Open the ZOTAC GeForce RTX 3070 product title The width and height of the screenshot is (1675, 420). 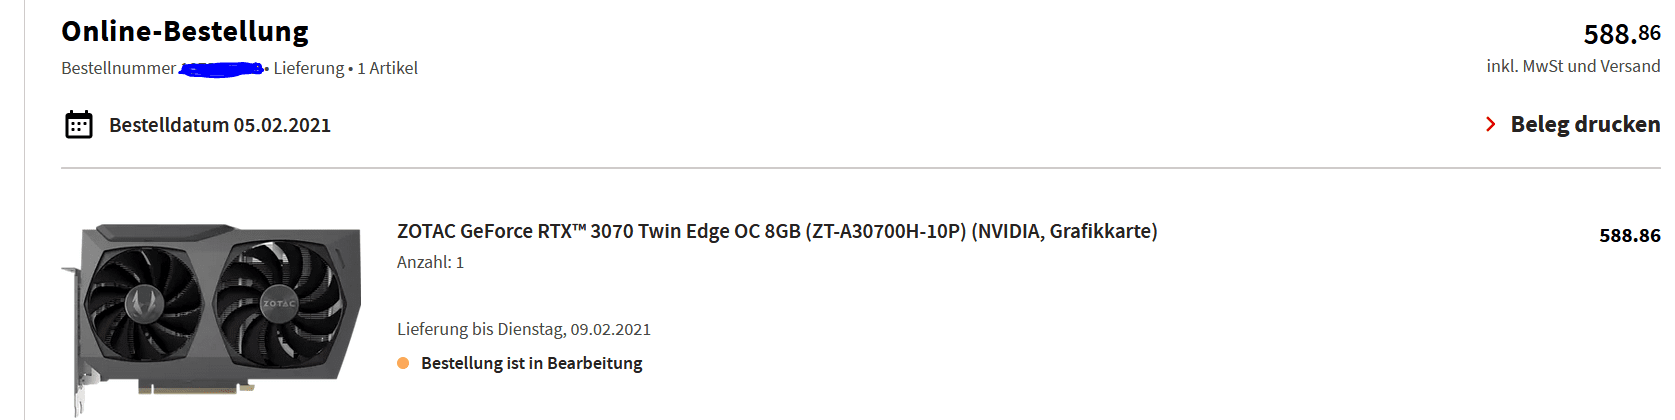click(x=776, y=231)
